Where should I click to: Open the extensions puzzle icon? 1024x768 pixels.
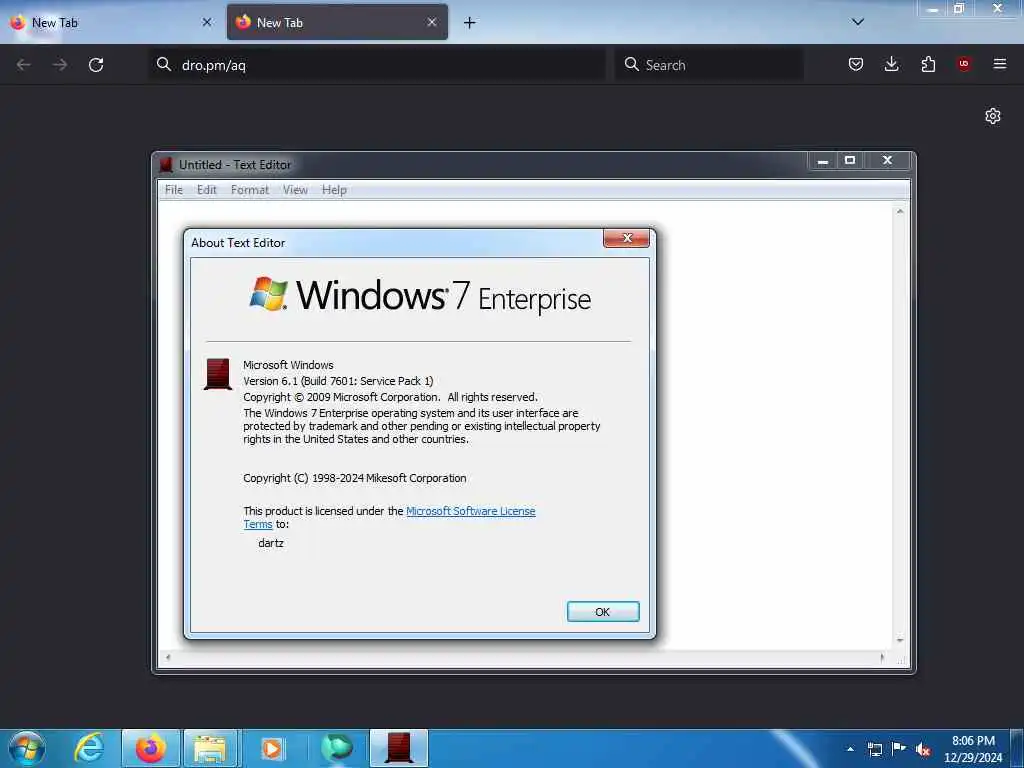pyautogui.click(x=928, y=64)
